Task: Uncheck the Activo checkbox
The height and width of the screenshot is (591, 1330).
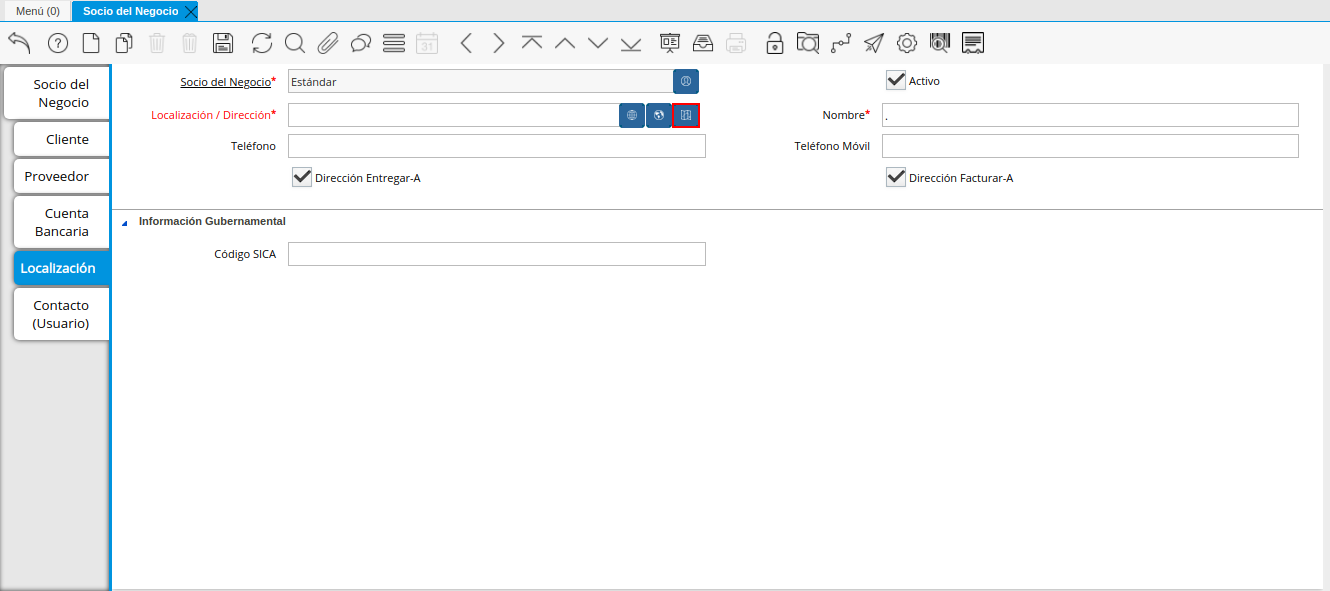Action: point(896,80)
